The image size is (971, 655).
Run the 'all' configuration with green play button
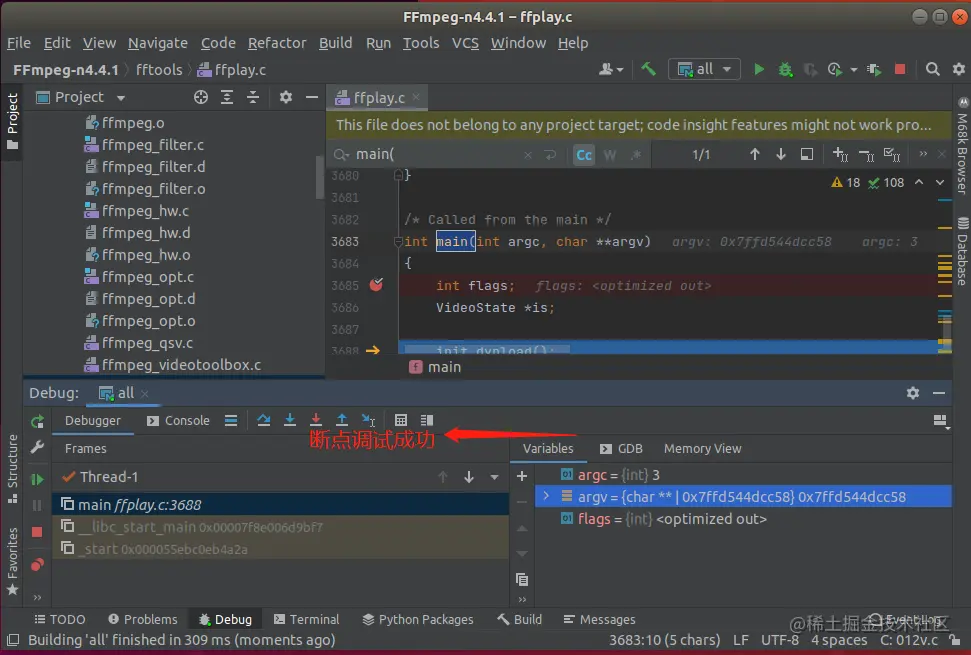point(759,69)
